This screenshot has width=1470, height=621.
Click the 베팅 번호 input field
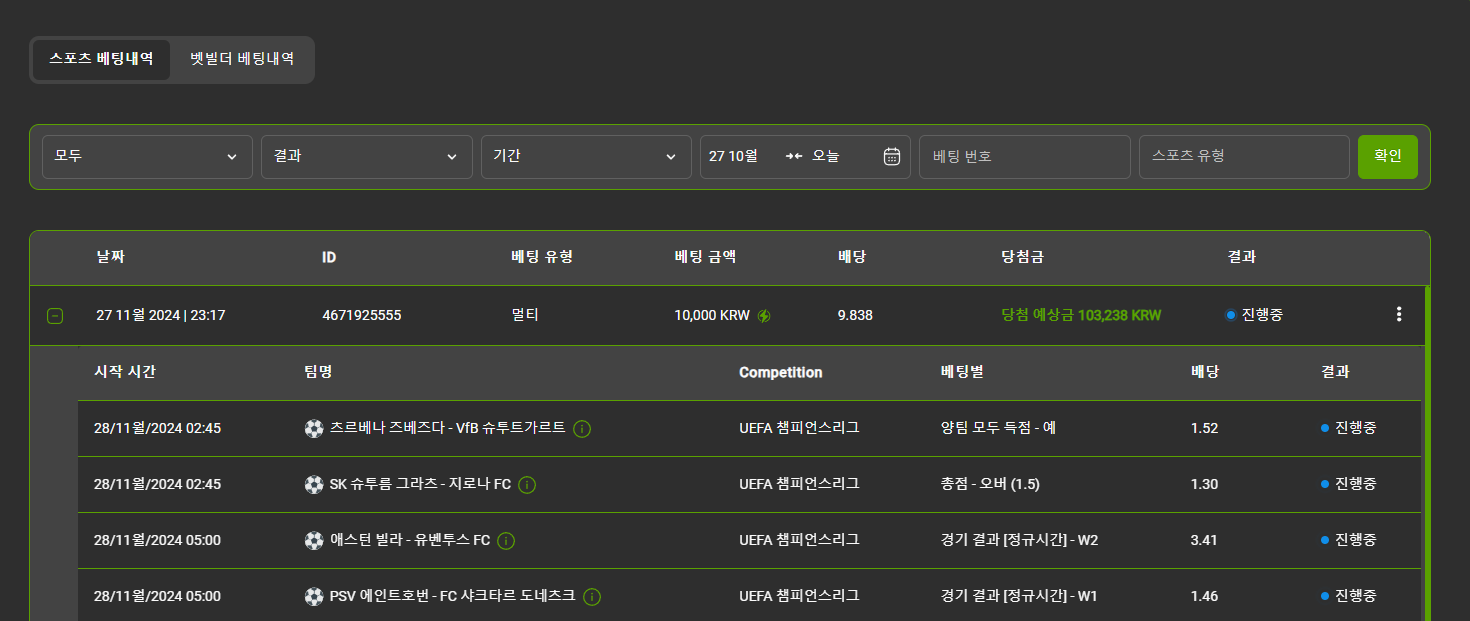[1024, 157]
